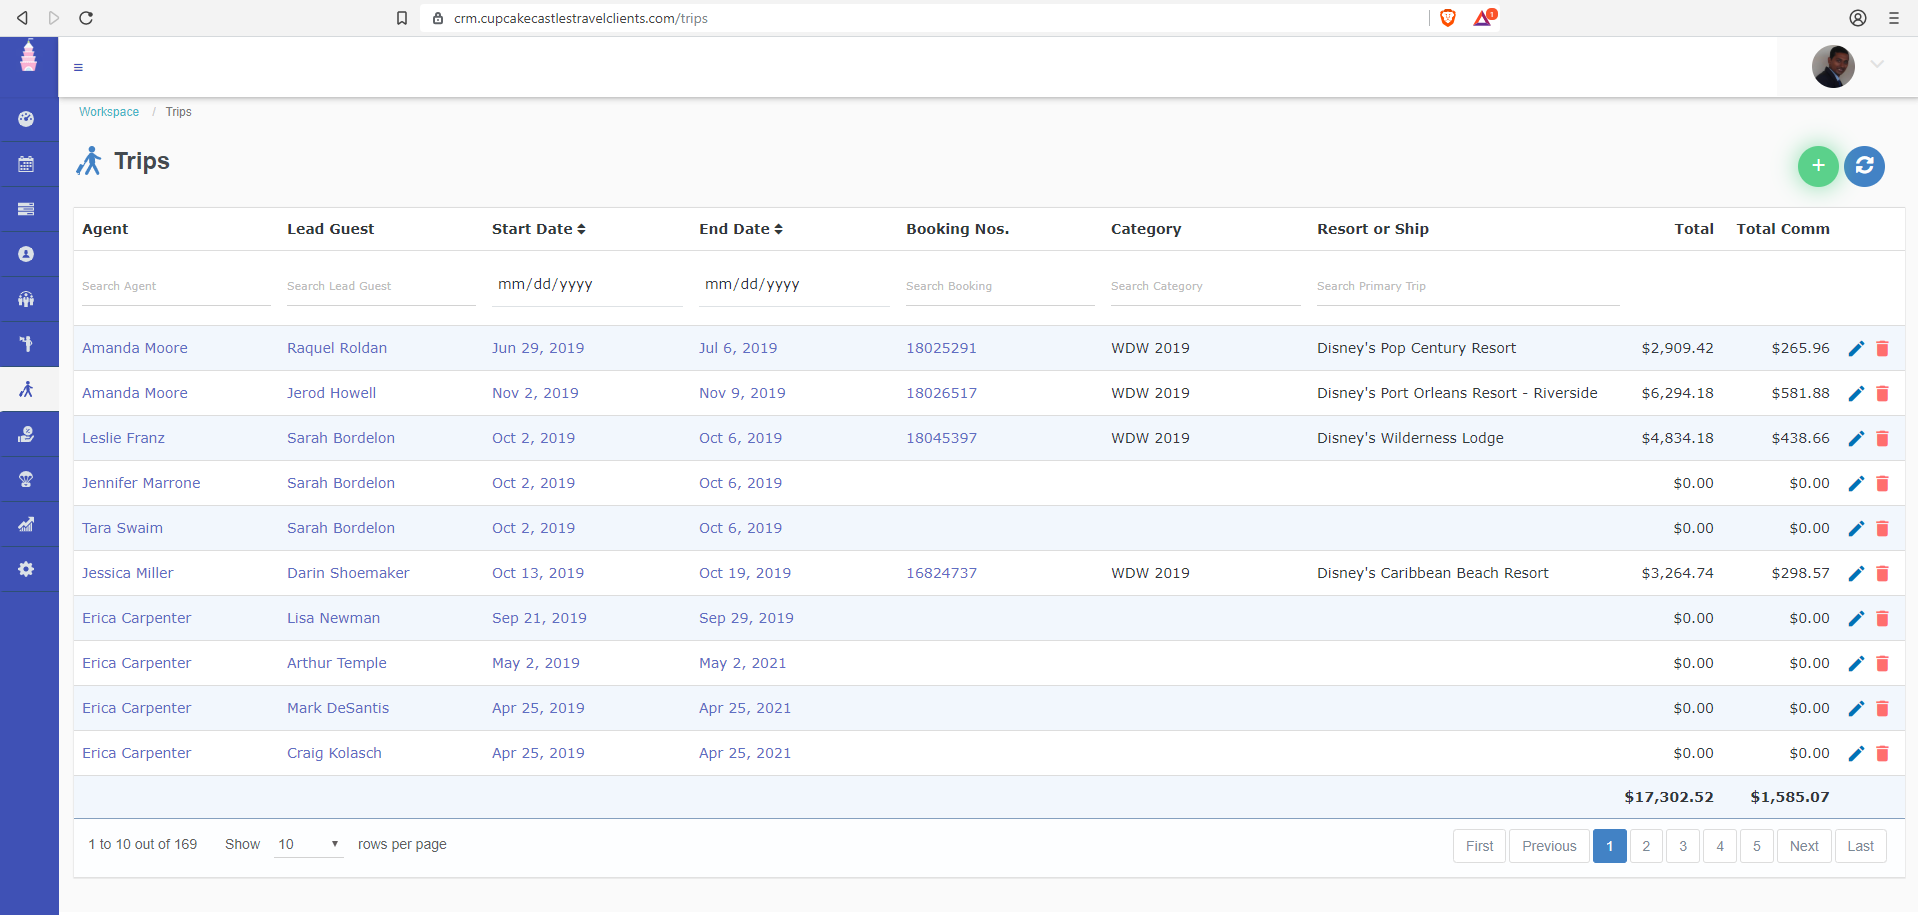Click the user avatar photo

1833,67
